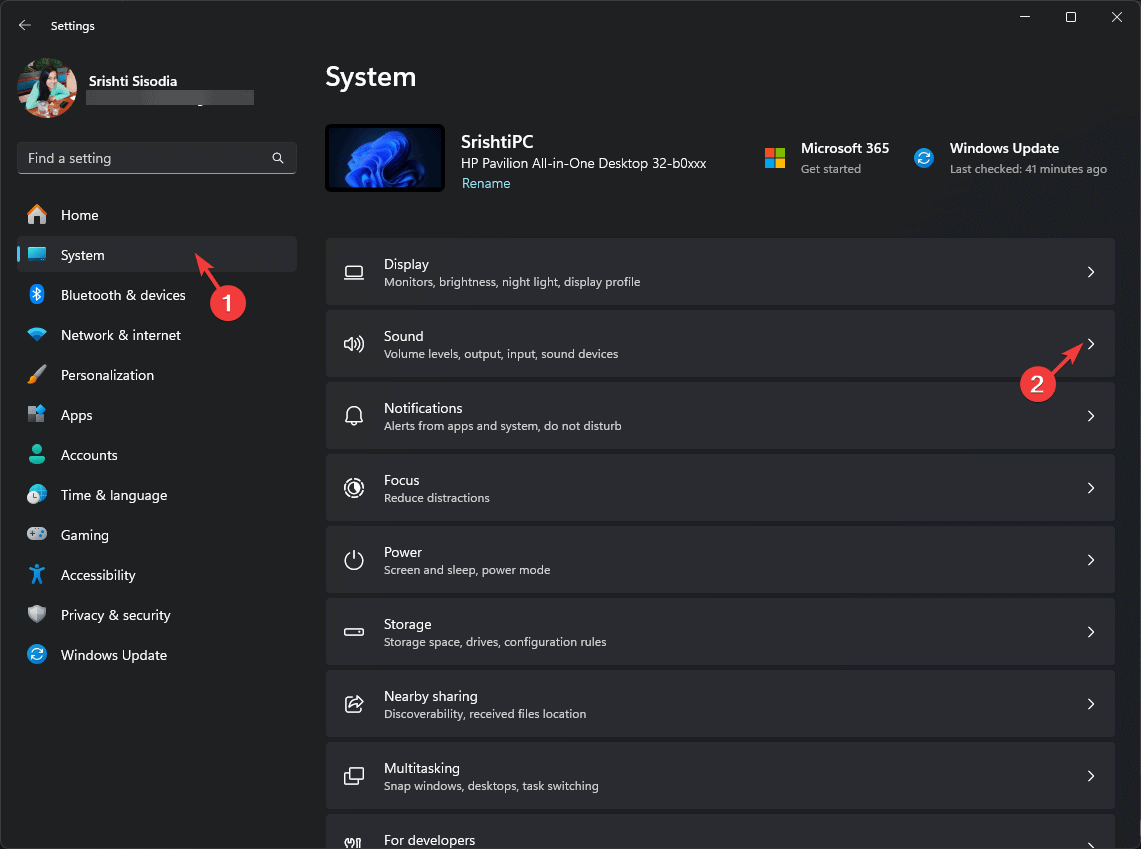Expand the Storage settings chevron
This screenshot has width=1141, height=849.
pyautogui.click(x=1091, y=632)
